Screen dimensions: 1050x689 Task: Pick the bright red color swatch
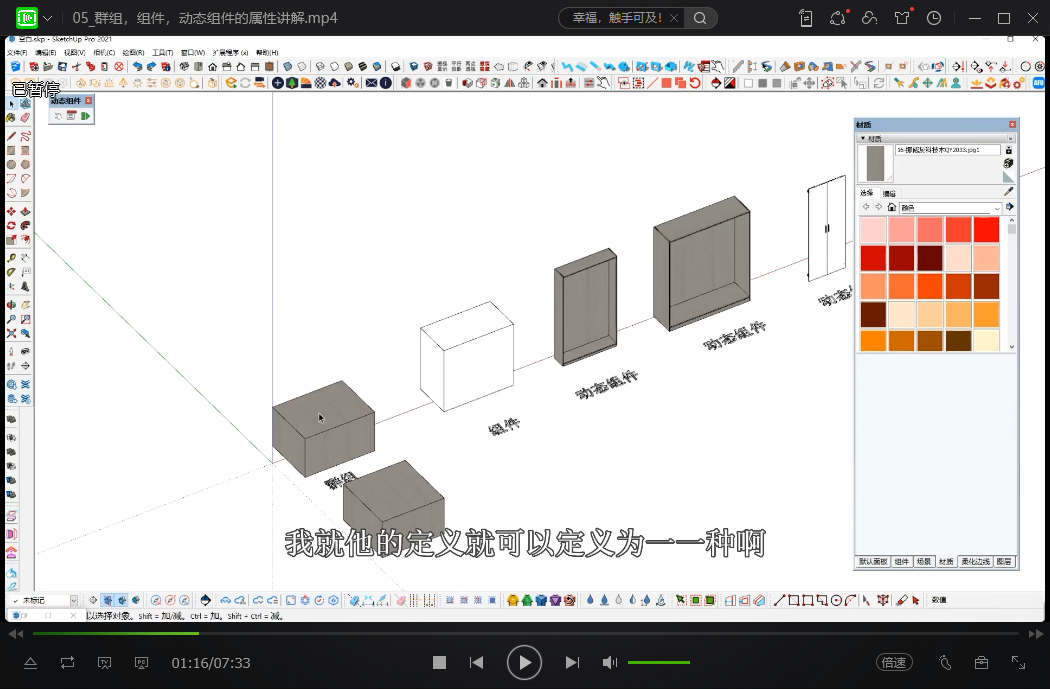(x=986, y=229)
